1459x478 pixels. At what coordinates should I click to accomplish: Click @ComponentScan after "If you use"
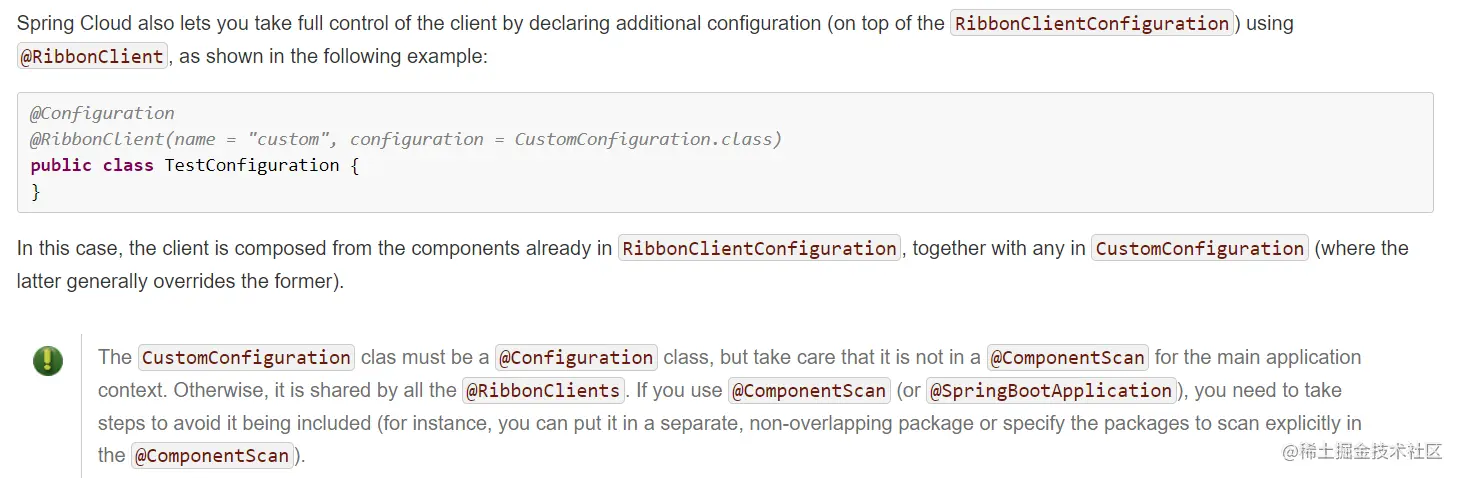coord(809,391)
